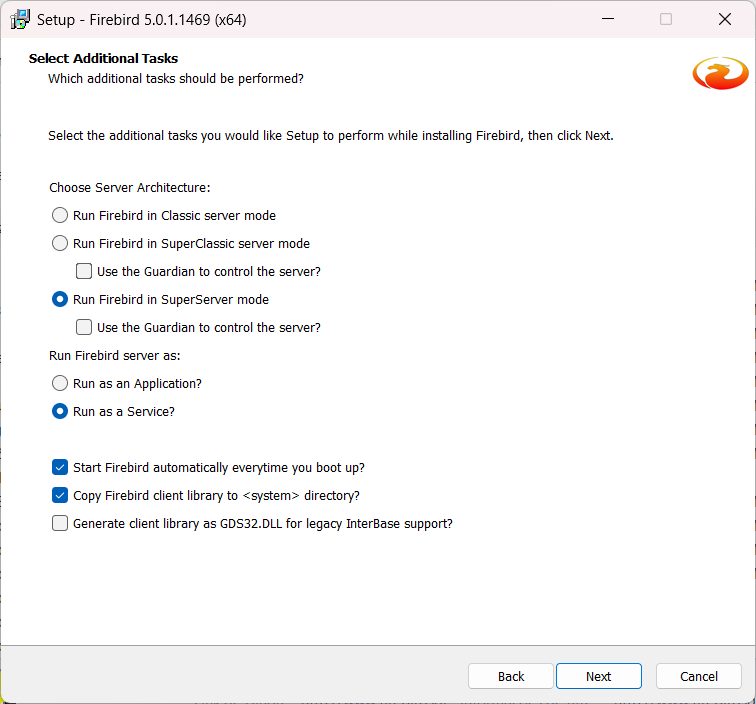The width and height of the screenshot is (756, 704).
Task: Enable Guardian checkbox under SuperClassic mode
Action: (84, 271)
